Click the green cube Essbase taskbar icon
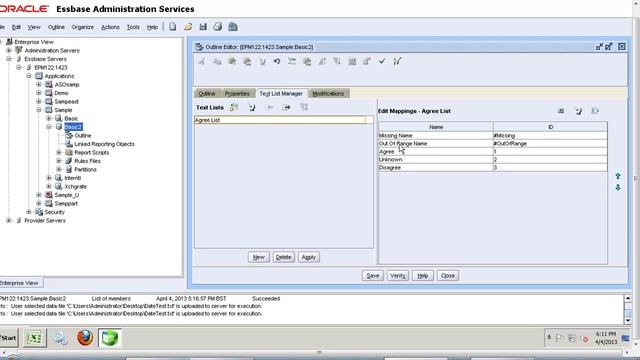The height and width of the screenshot is (360, 640). (110, 338)
